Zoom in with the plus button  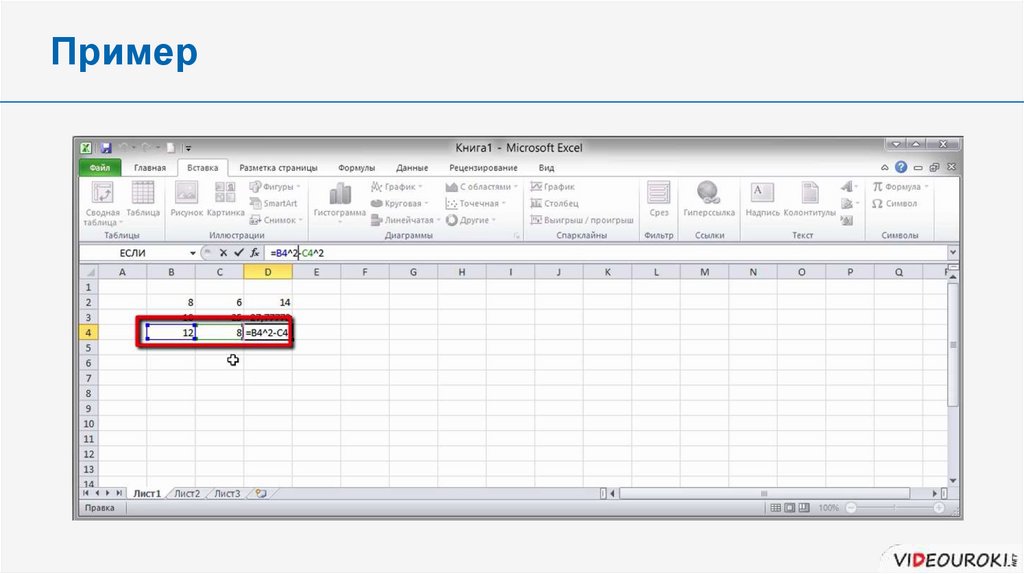coord(938,507)
